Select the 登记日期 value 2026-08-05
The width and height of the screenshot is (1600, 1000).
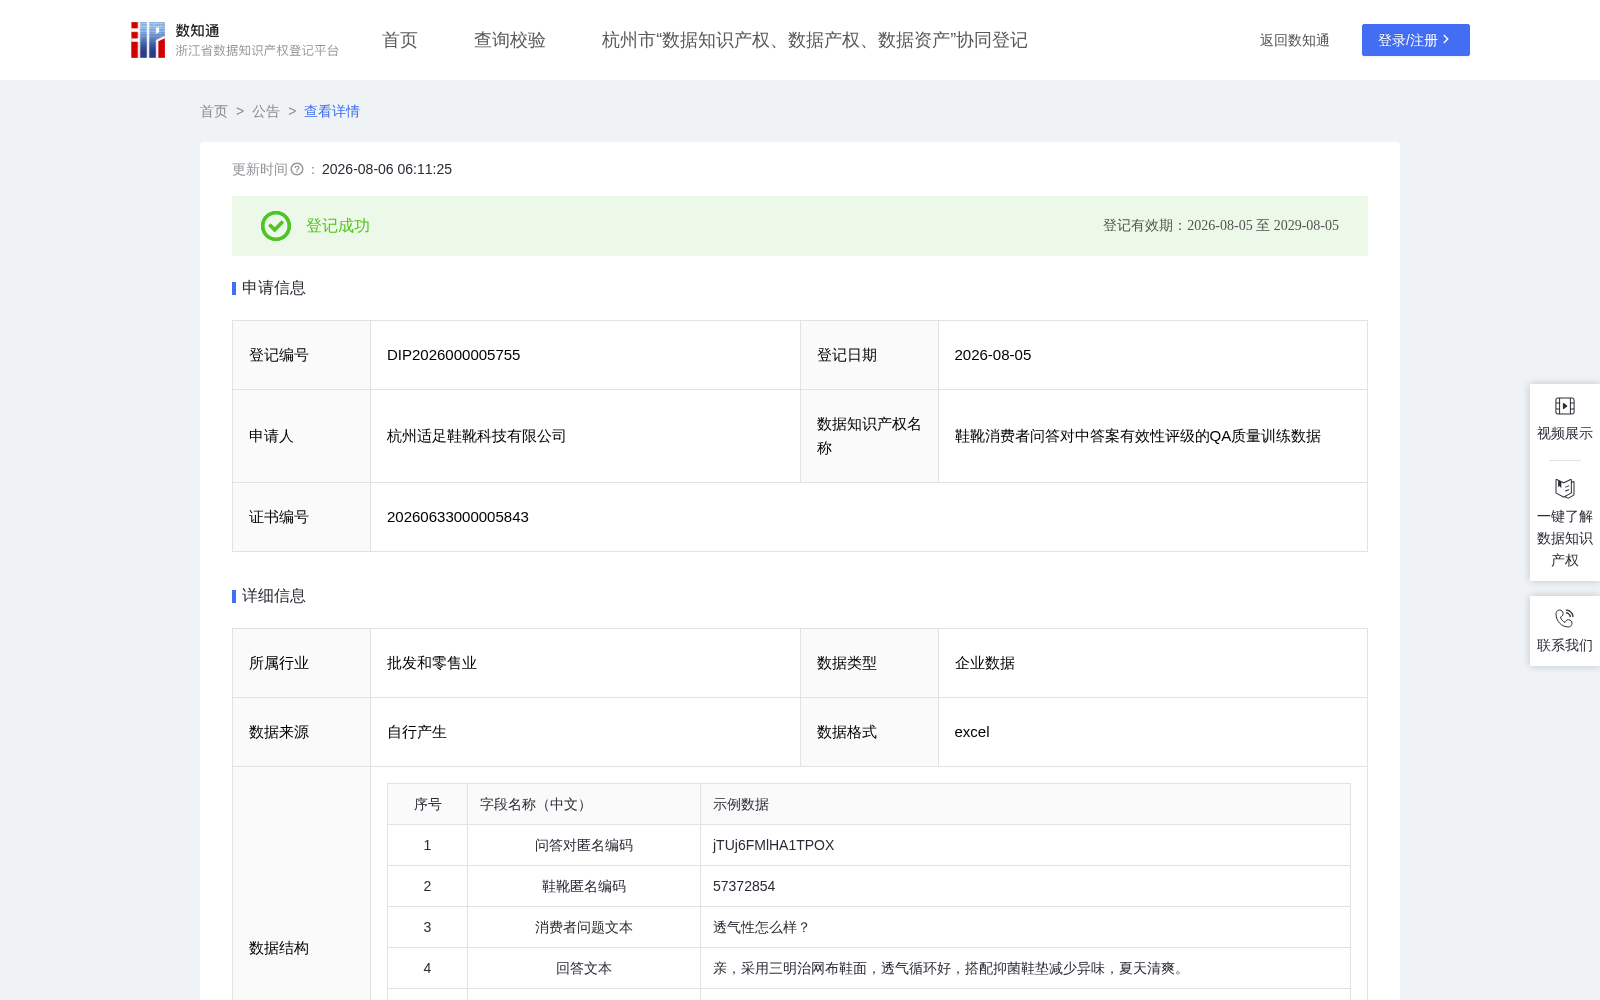993,355
